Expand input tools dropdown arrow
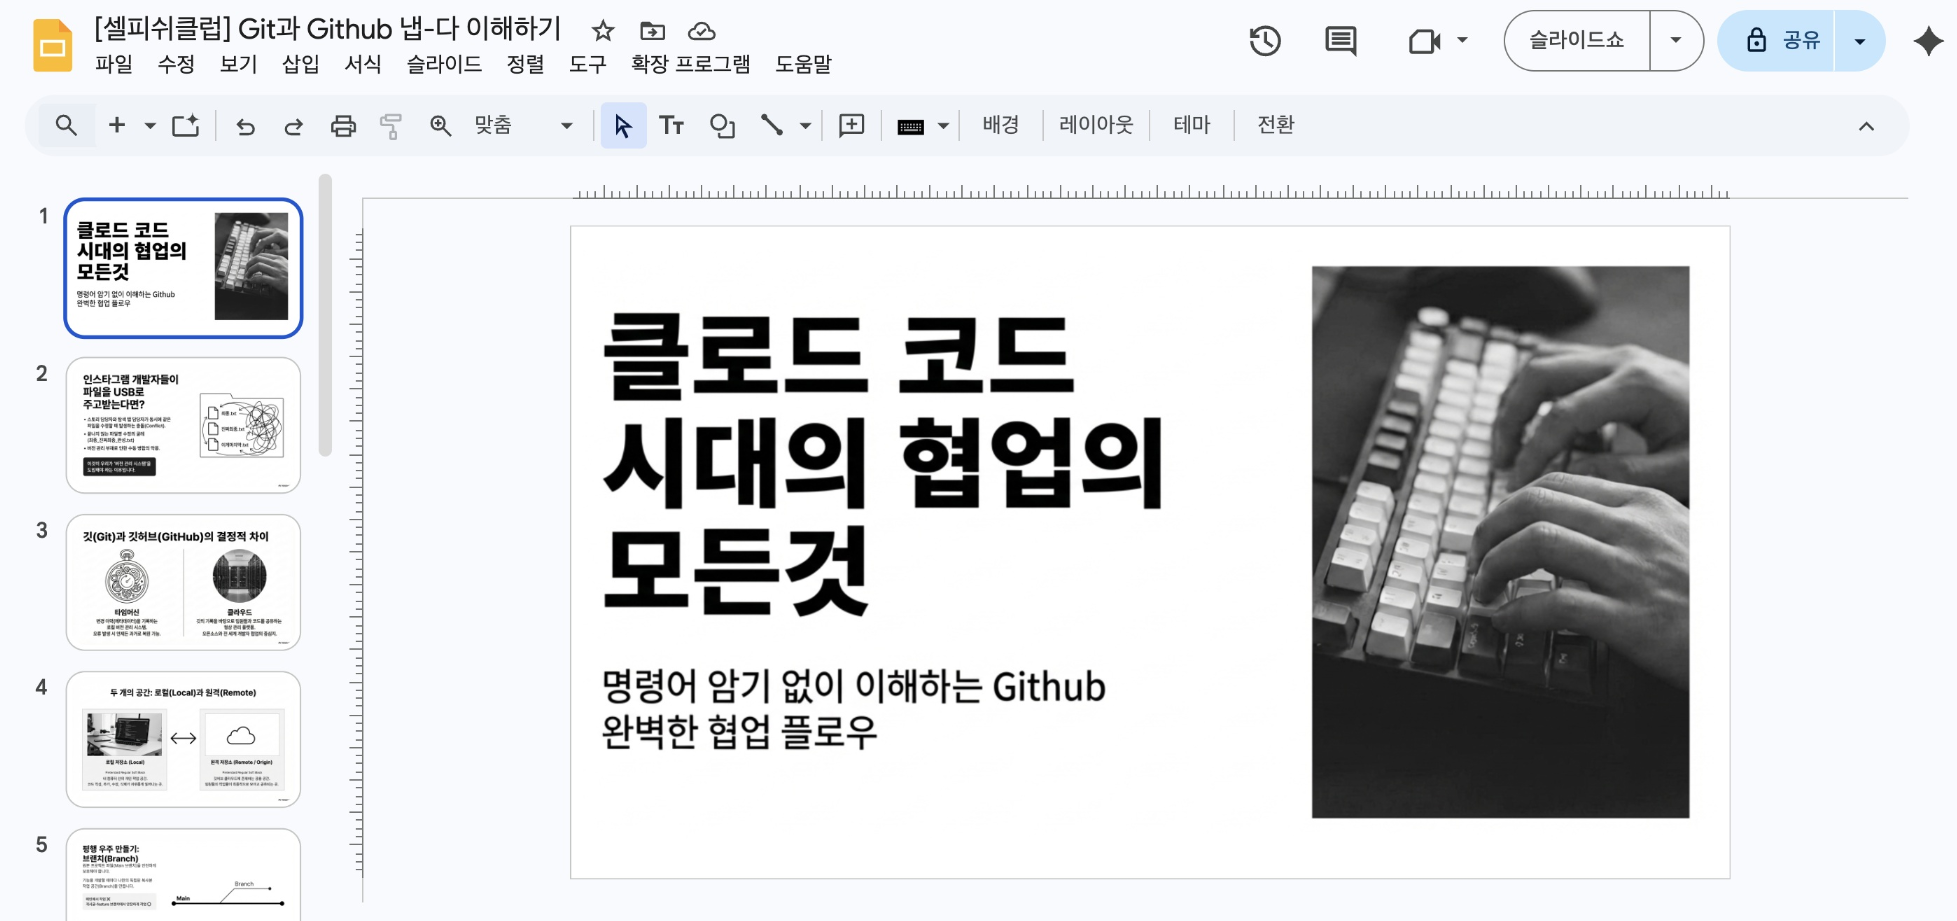The width and height of the screenshot is (1957, 921). 942,126
